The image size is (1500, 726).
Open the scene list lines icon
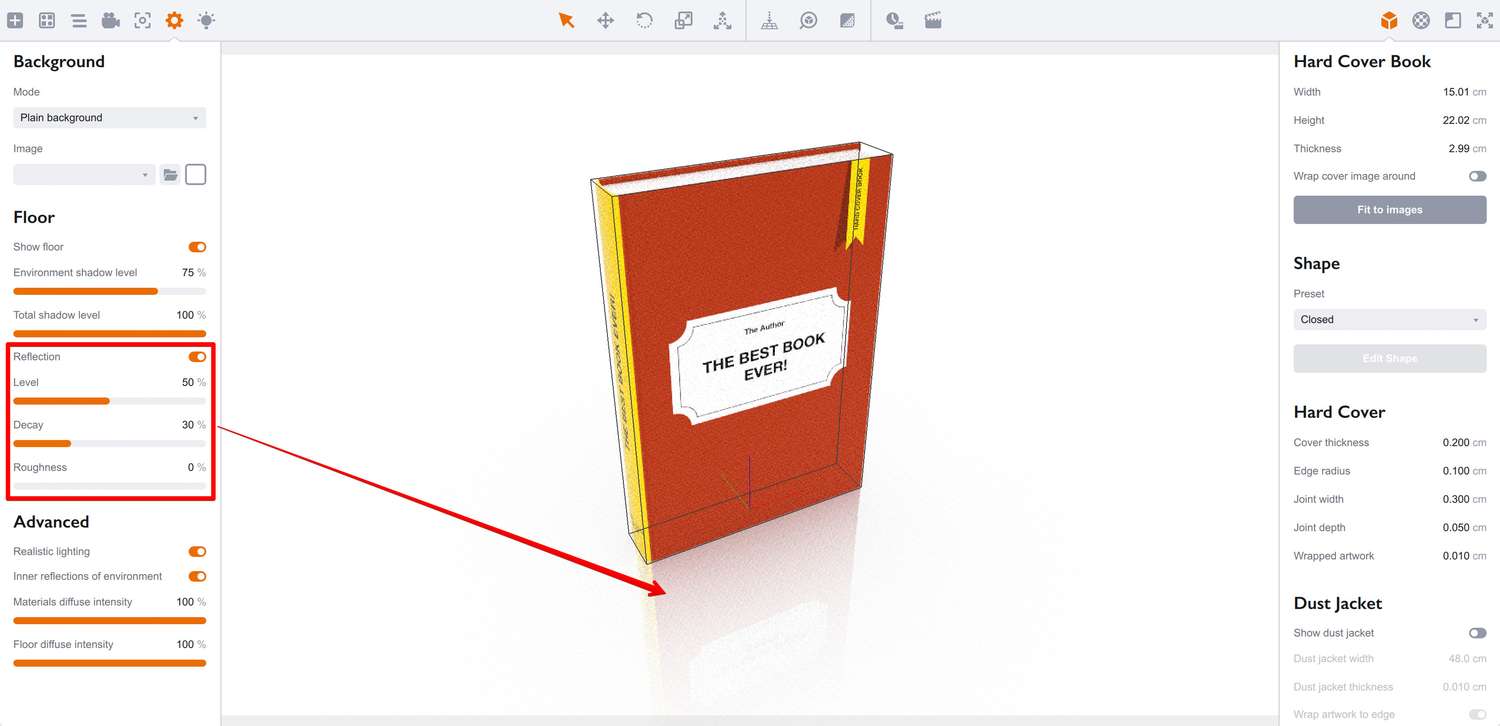[79, 20]
